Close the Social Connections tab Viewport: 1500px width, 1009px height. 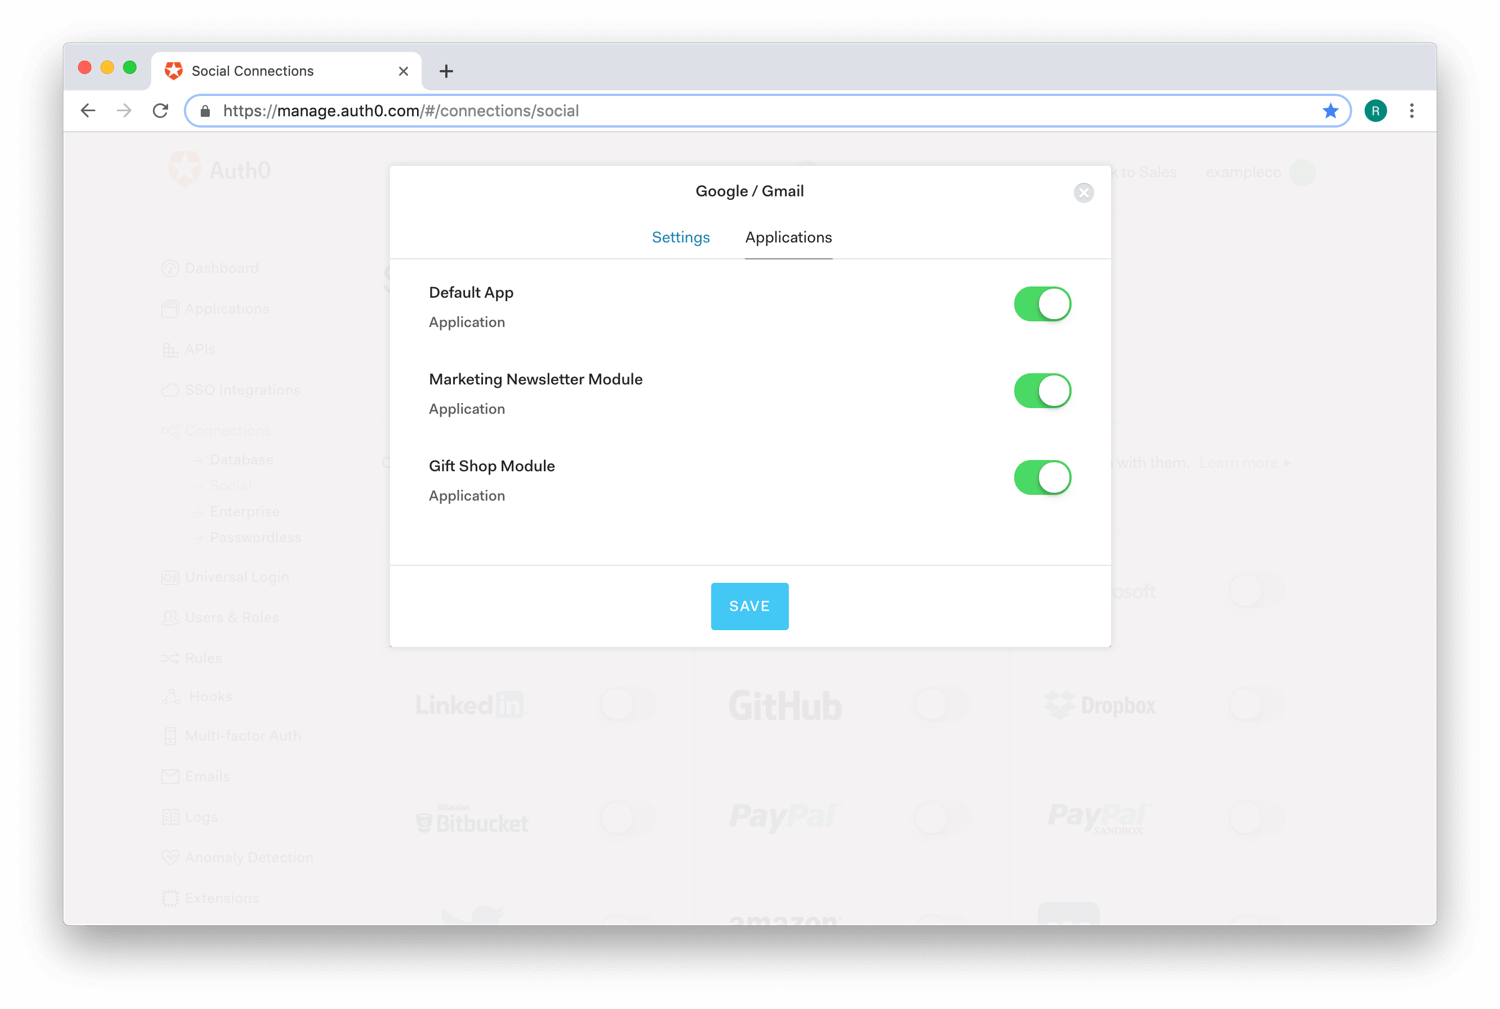[x=403, y=71]
